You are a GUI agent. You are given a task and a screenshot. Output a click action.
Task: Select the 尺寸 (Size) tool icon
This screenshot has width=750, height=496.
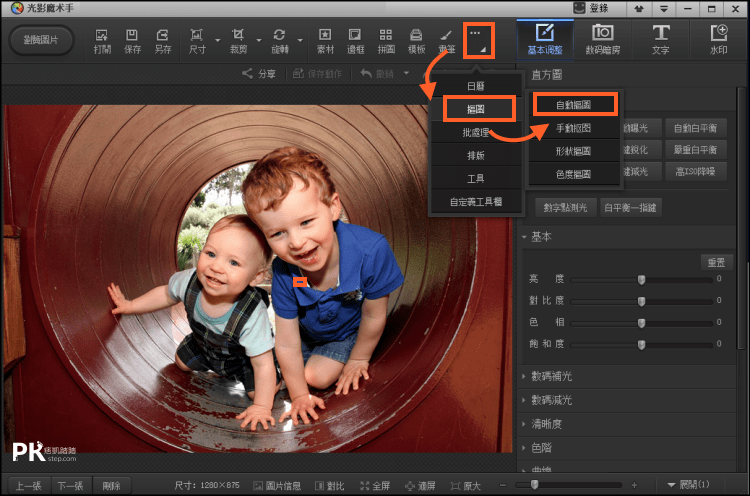(197, 35)
